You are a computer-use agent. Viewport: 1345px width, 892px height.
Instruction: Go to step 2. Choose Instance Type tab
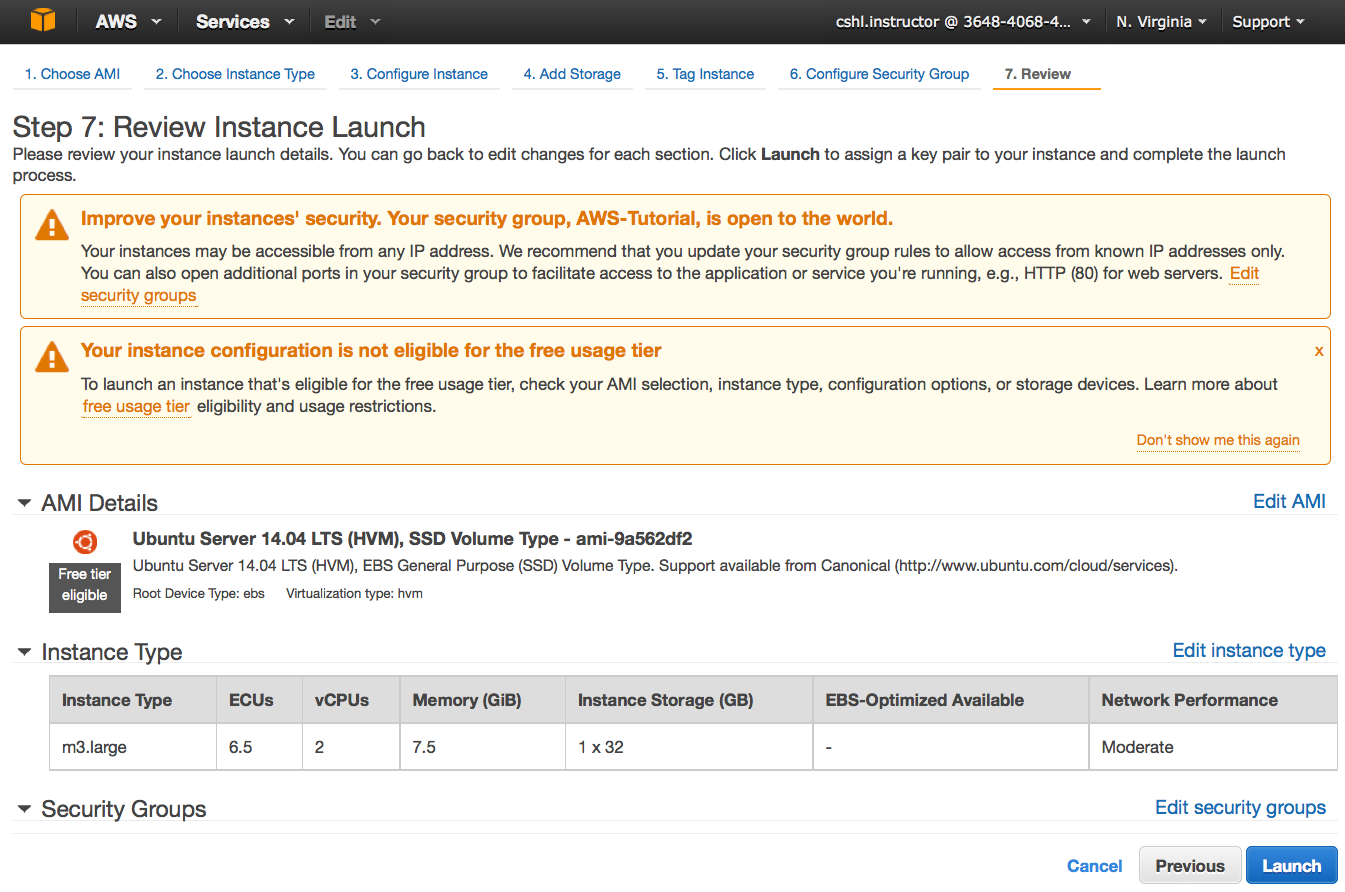pos(235,74)
